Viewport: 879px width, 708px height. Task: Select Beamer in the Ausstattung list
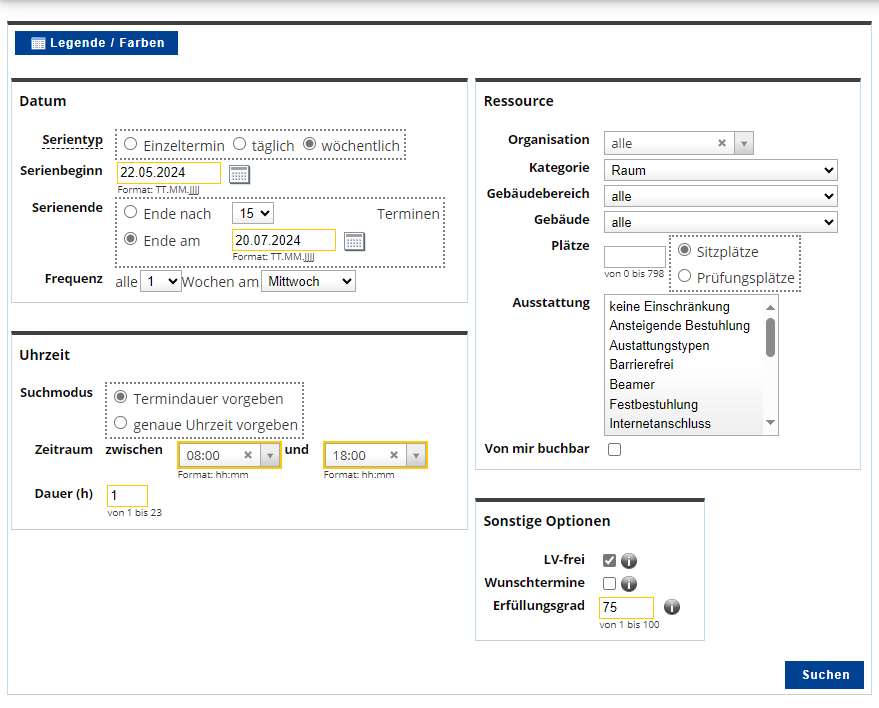[632, 385]
